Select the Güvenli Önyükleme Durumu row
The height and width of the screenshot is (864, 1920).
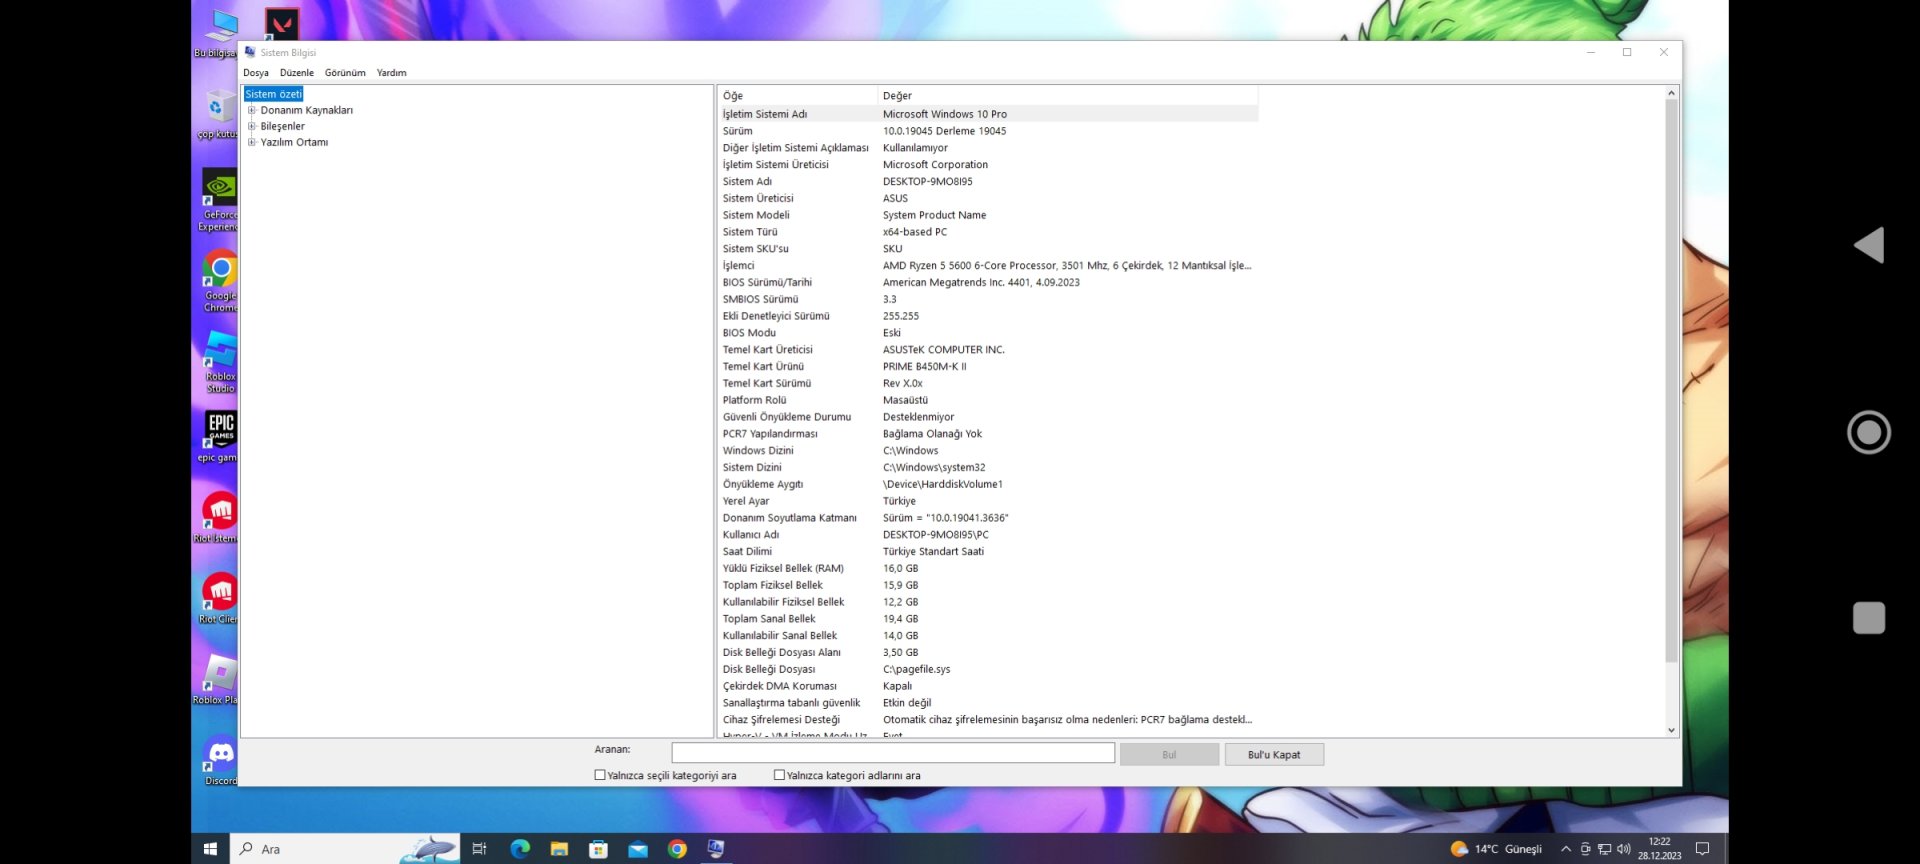[988, 417]
